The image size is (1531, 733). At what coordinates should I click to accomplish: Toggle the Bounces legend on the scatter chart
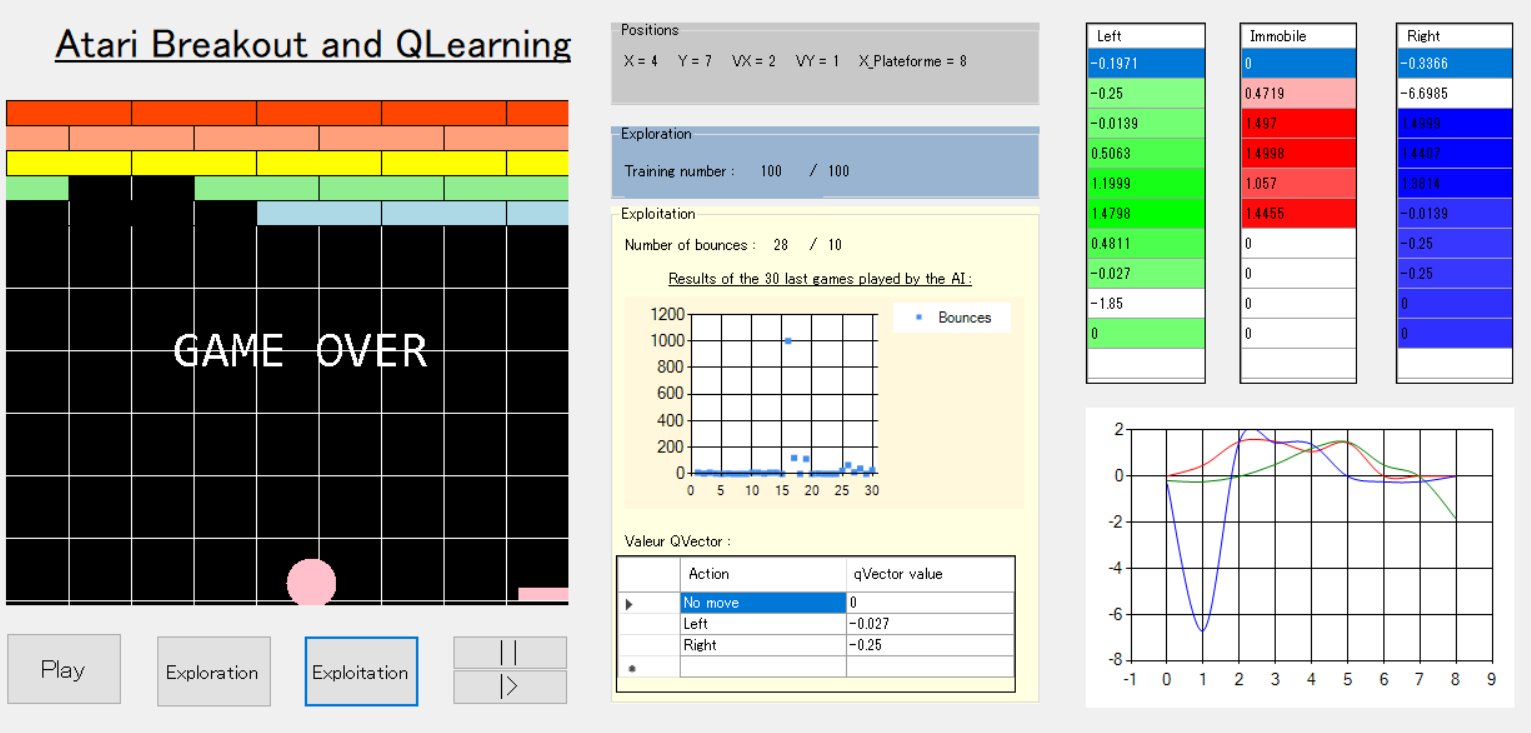[x=950, y=317]
